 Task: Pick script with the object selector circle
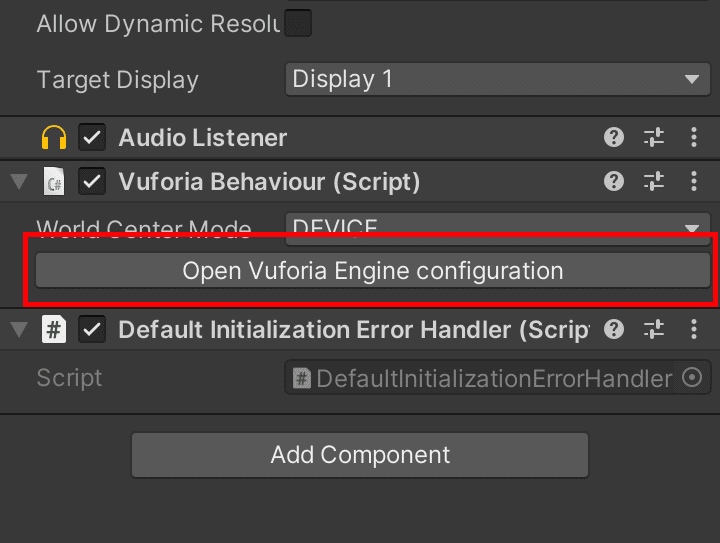click(691, 378)
